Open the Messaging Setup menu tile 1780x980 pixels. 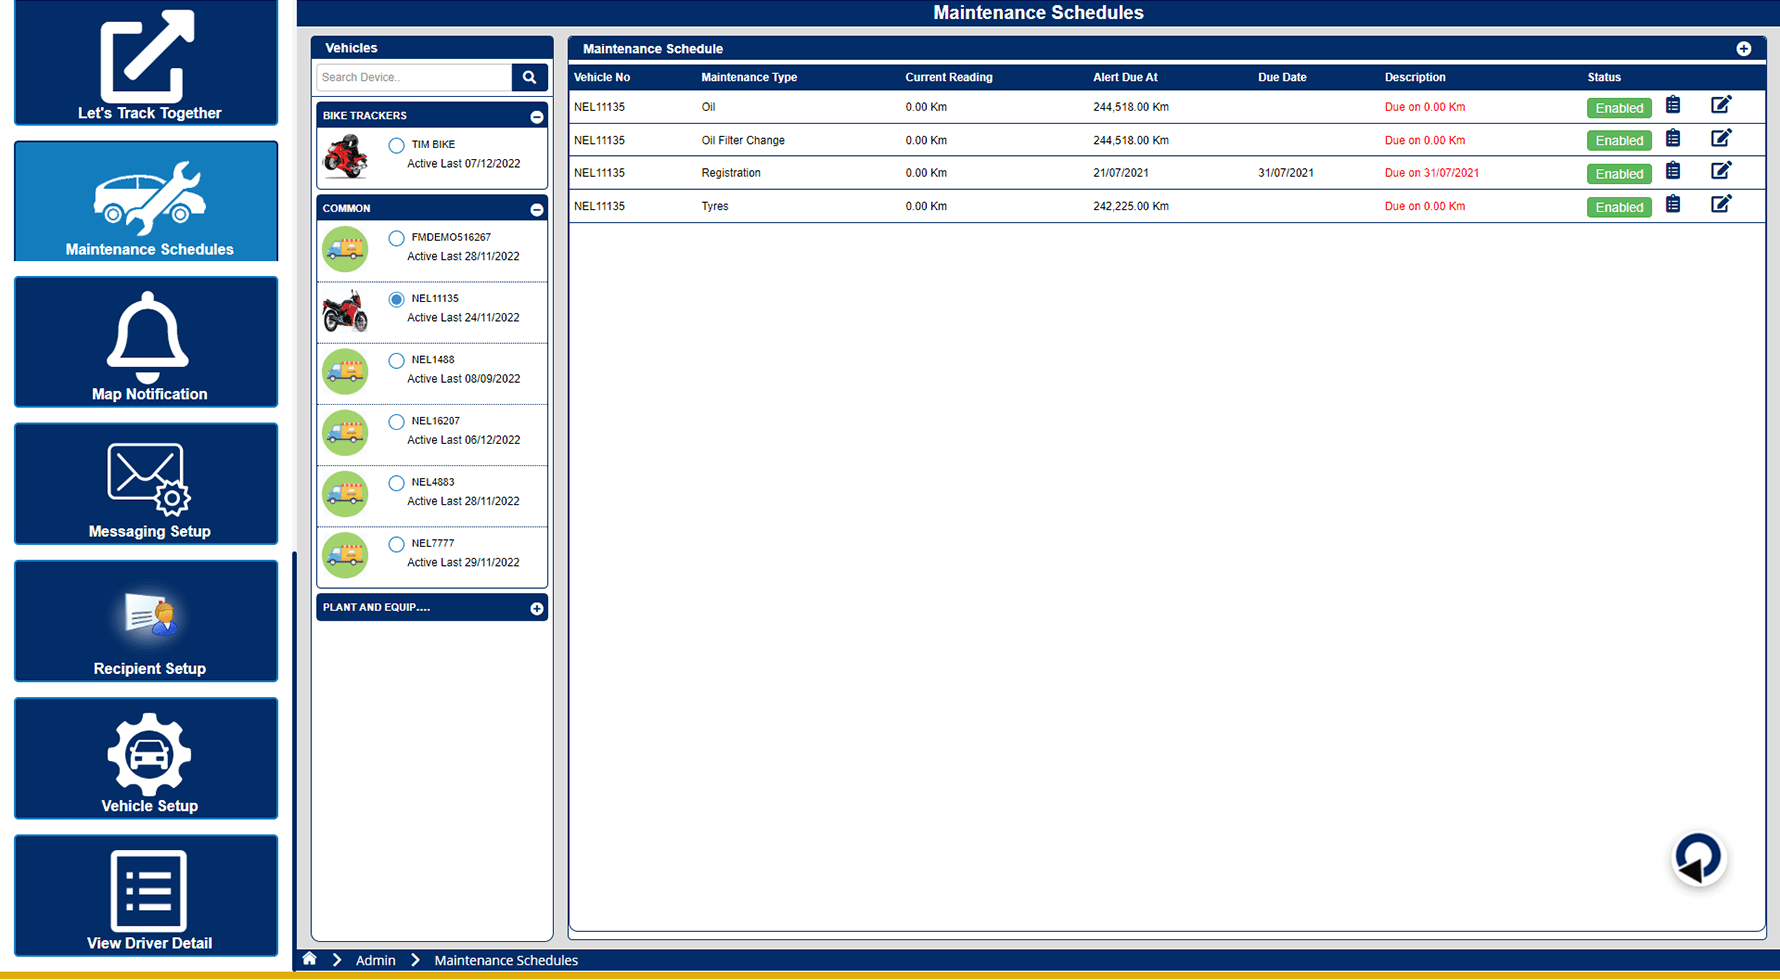[146, 484]
